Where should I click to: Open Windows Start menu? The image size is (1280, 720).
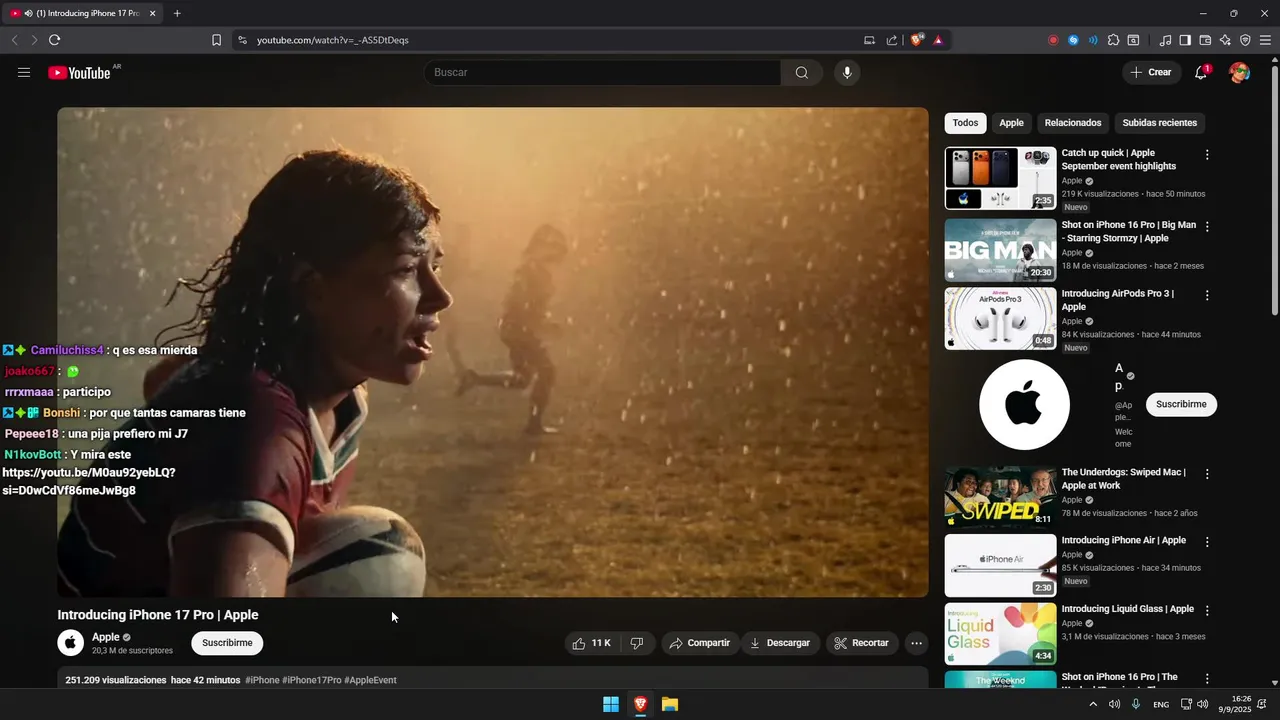coord(611,704)
